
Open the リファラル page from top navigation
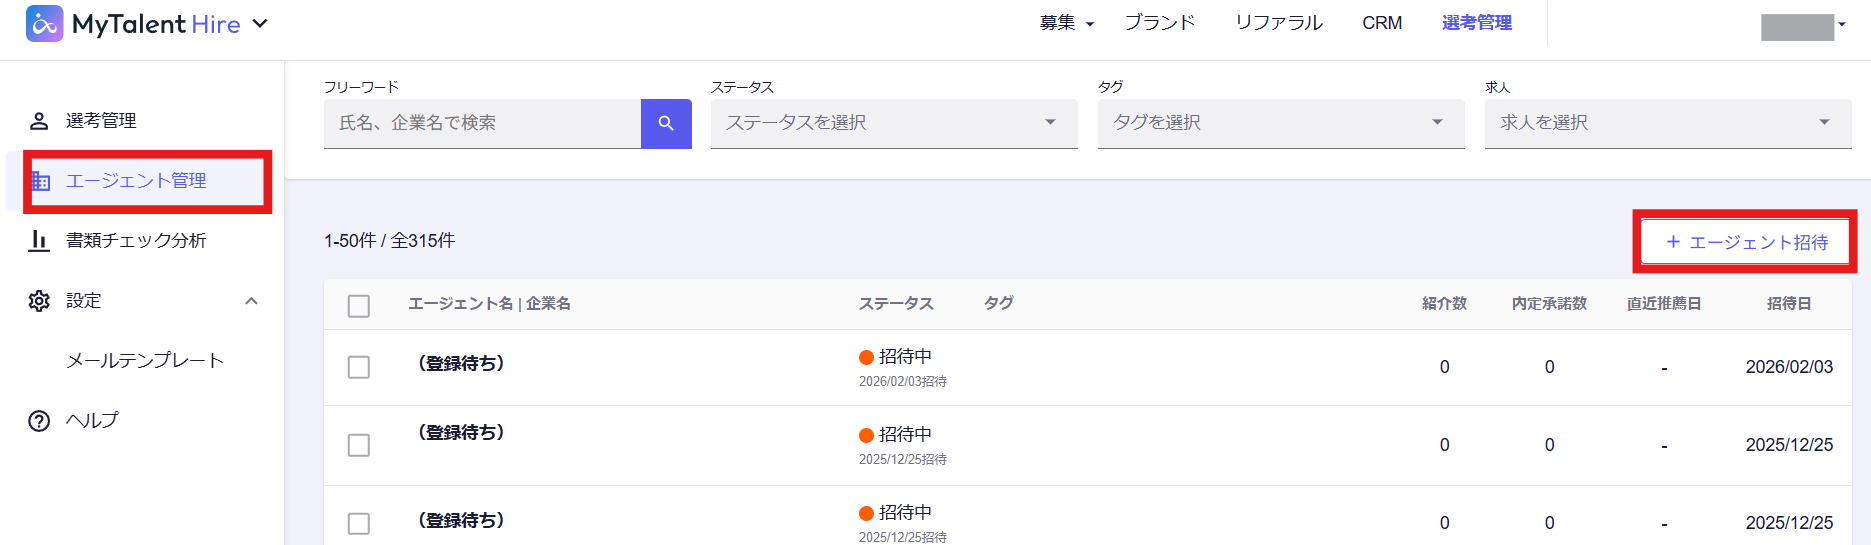click(x=1278, y=23)
